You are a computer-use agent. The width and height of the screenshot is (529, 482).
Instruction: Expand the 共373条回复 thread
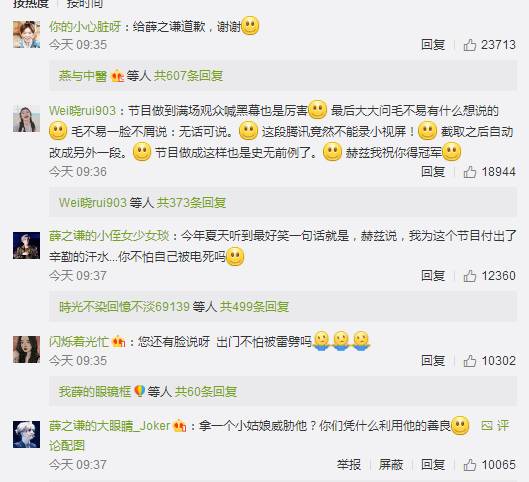[x=191, y=203]
